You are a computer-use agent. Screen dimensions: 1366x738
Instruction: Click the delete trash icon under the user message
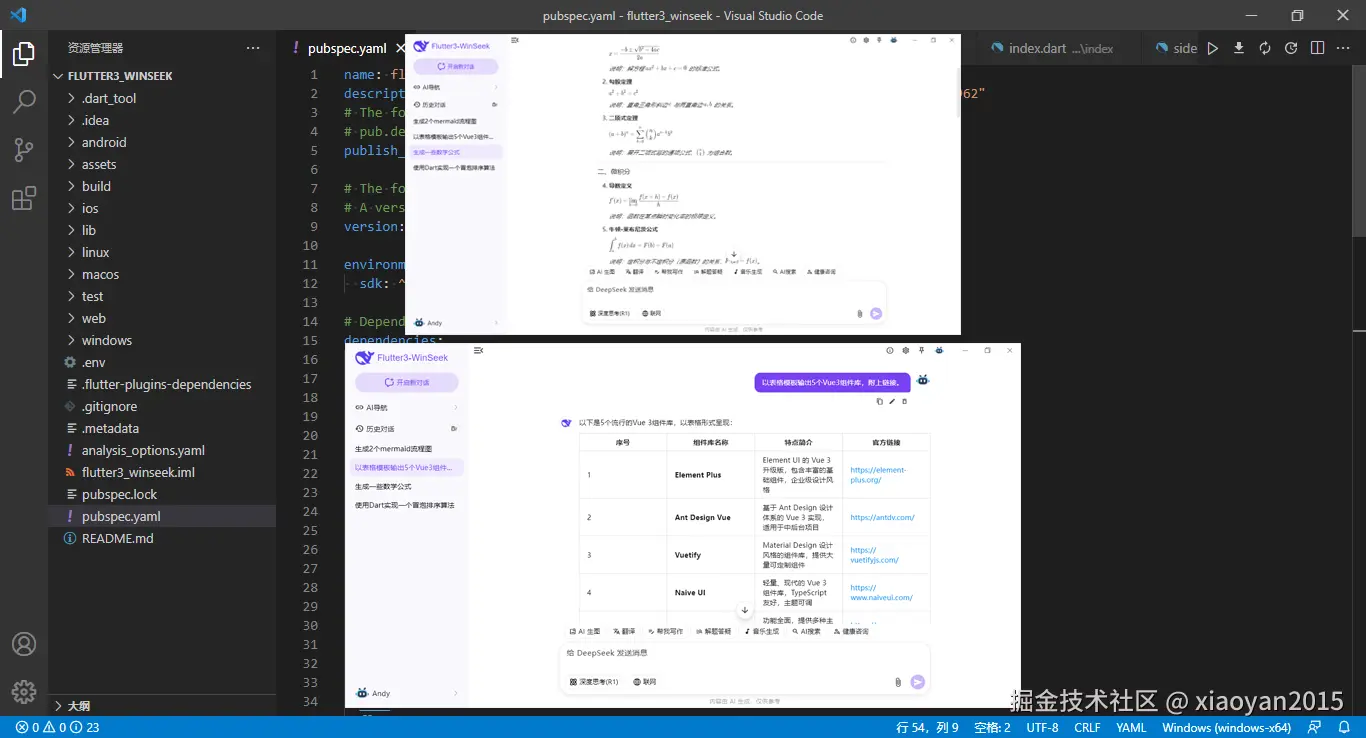point(905,401)
